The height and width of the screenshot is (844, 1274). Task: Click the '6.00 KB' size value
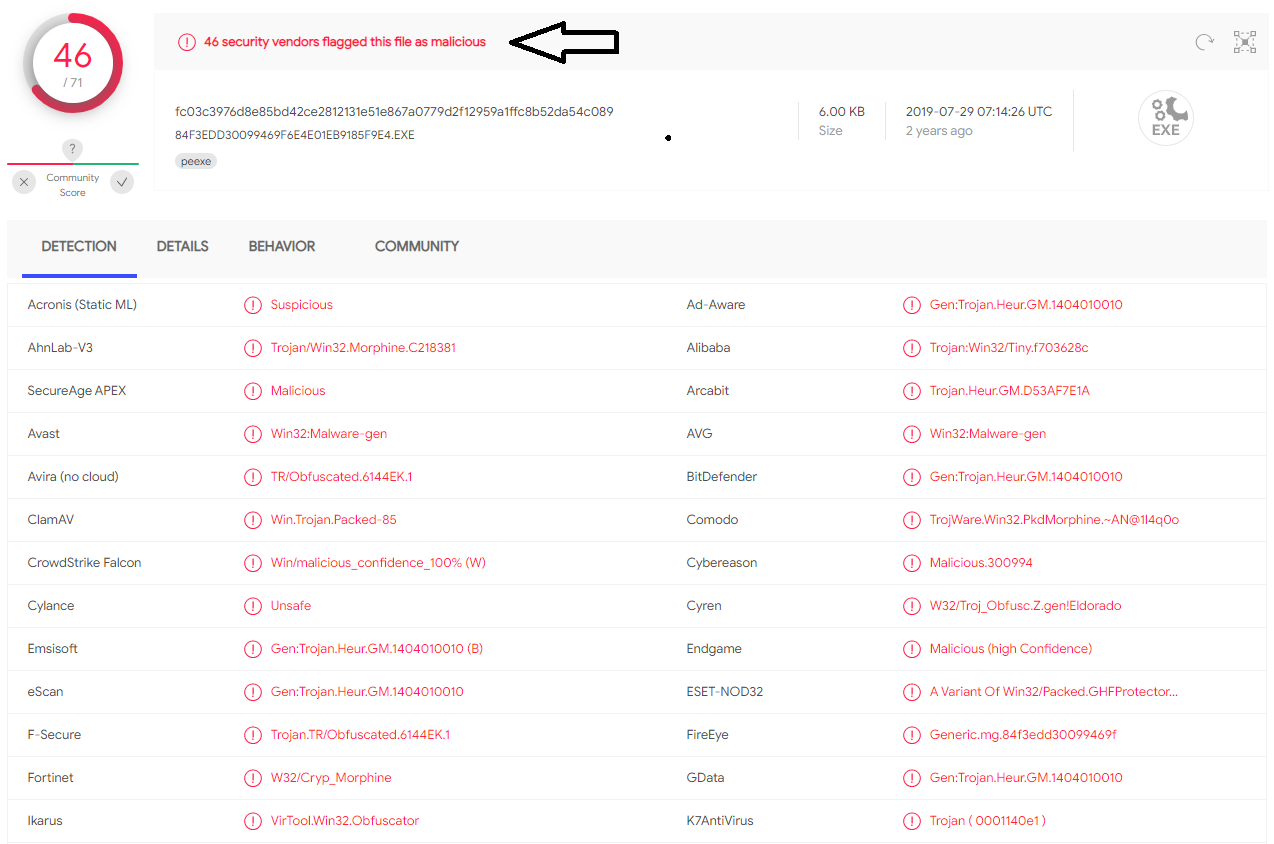[842, 112]
